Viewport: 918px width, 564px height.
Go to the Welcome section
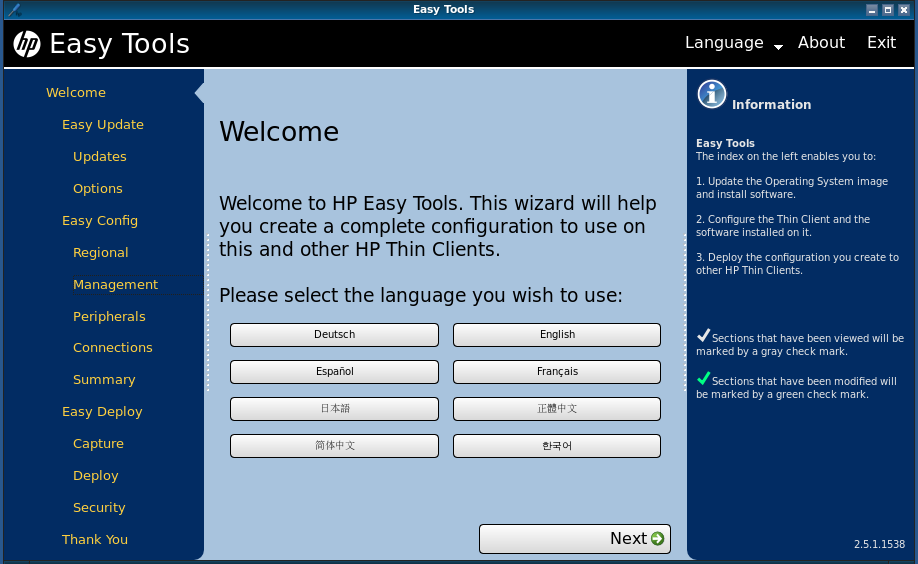tap(76, 93)
